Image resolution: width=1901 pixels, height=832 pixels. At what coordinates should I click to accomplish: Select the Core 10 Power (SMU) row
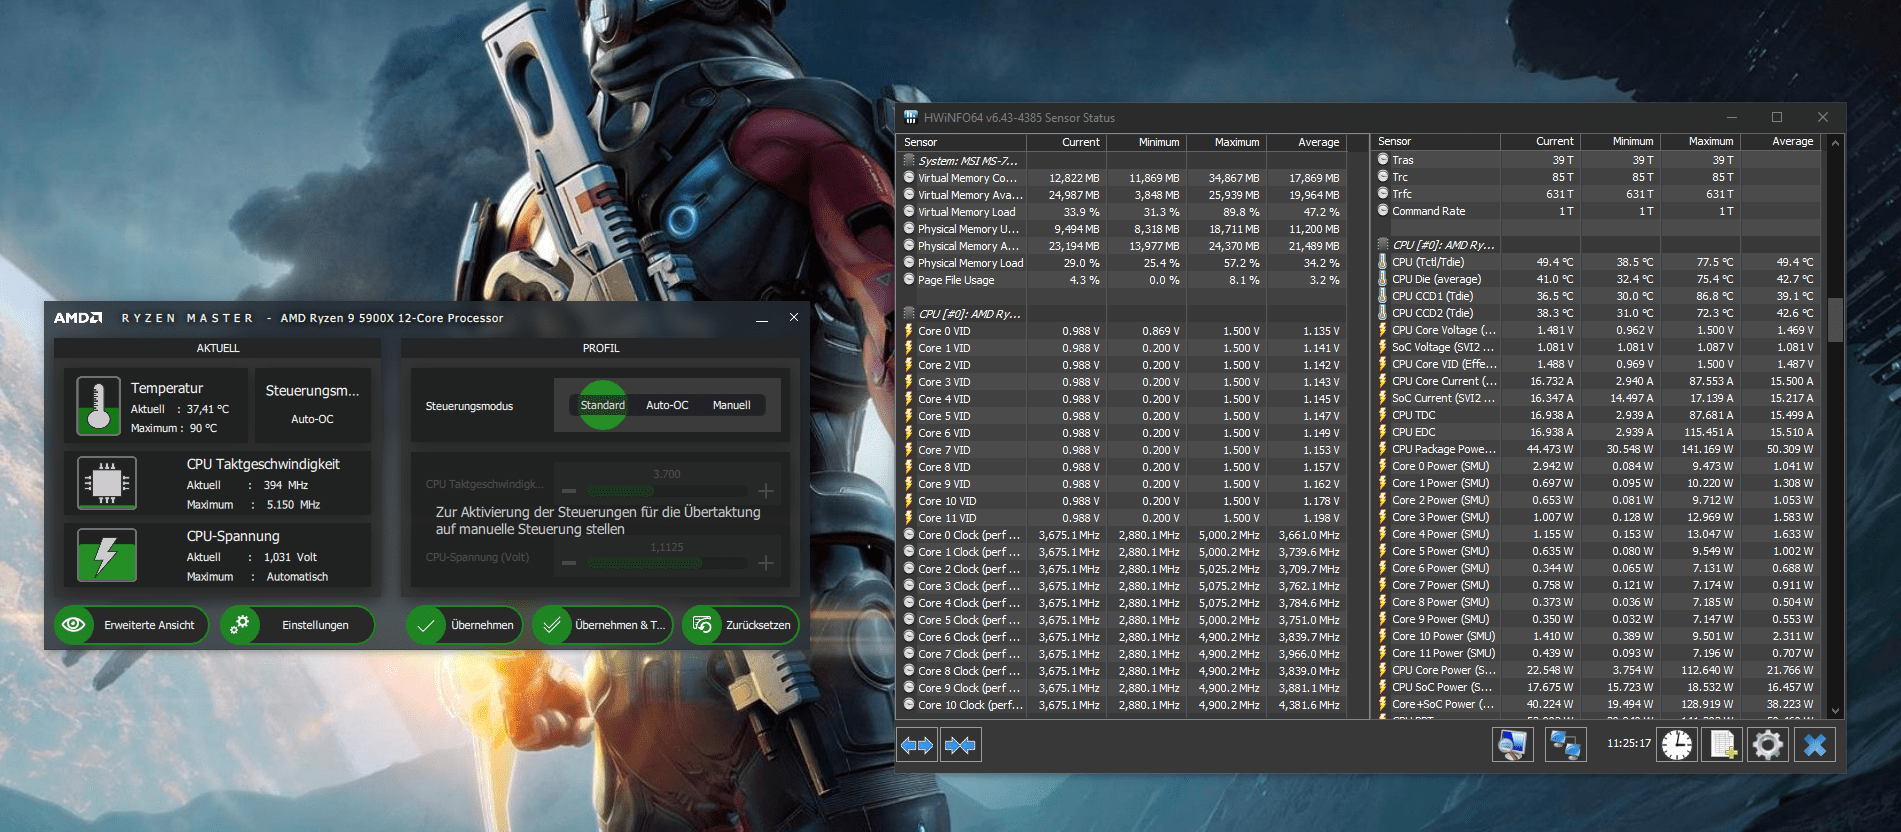click(1597, 636)
